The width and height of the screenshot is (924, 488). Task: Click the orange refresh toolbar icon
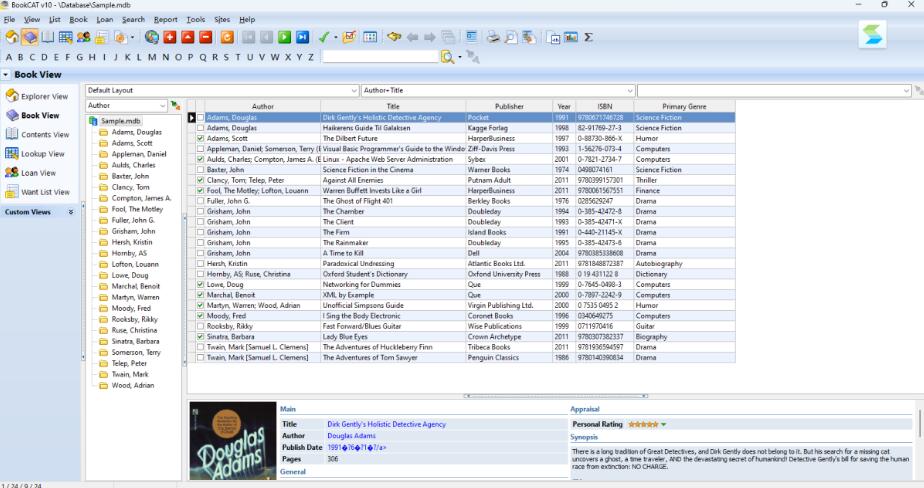tap(227, 37)
